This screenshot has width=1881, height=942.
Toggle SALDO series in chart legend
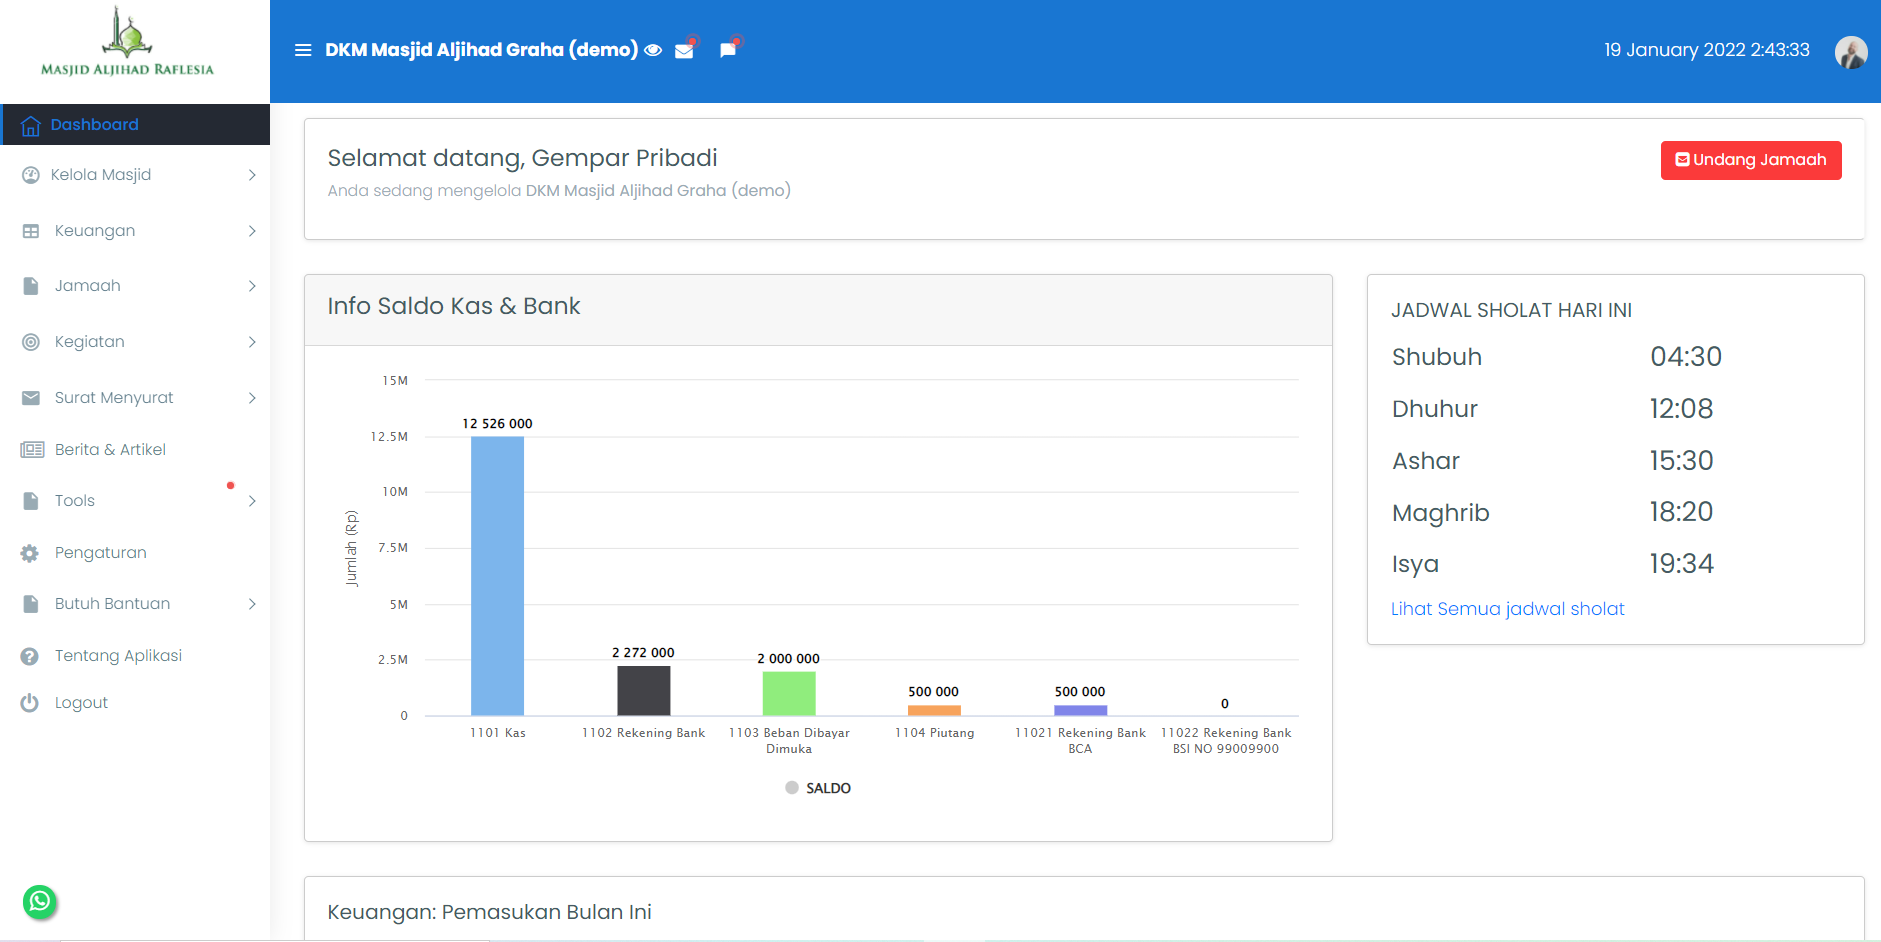(x=818, y=788)
